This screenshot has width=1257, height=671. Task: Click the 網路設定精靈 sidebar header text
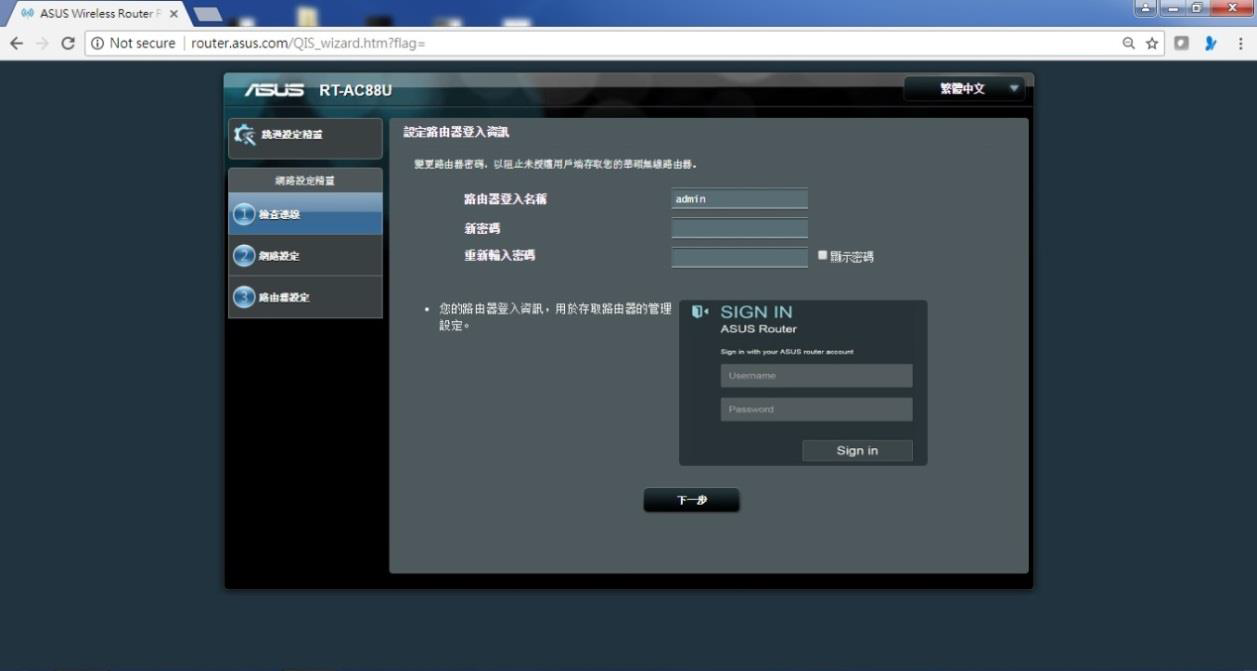pos(305,181)
